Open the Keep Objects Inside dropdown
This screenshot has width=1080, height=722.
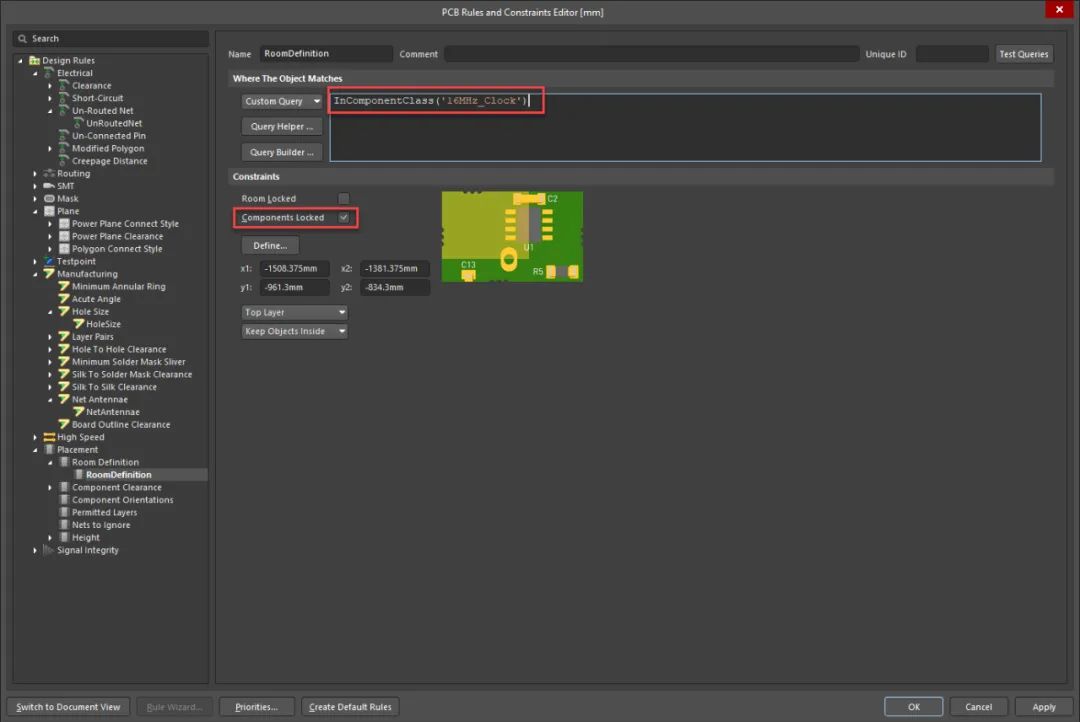coord(294,331)
